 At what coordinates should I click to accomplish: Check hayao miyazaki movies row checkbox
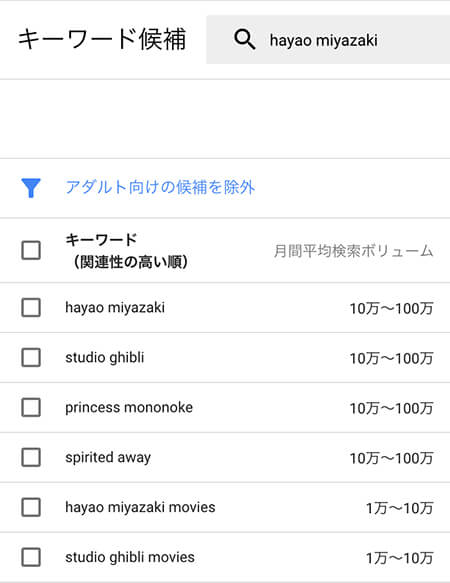(31, 507)
